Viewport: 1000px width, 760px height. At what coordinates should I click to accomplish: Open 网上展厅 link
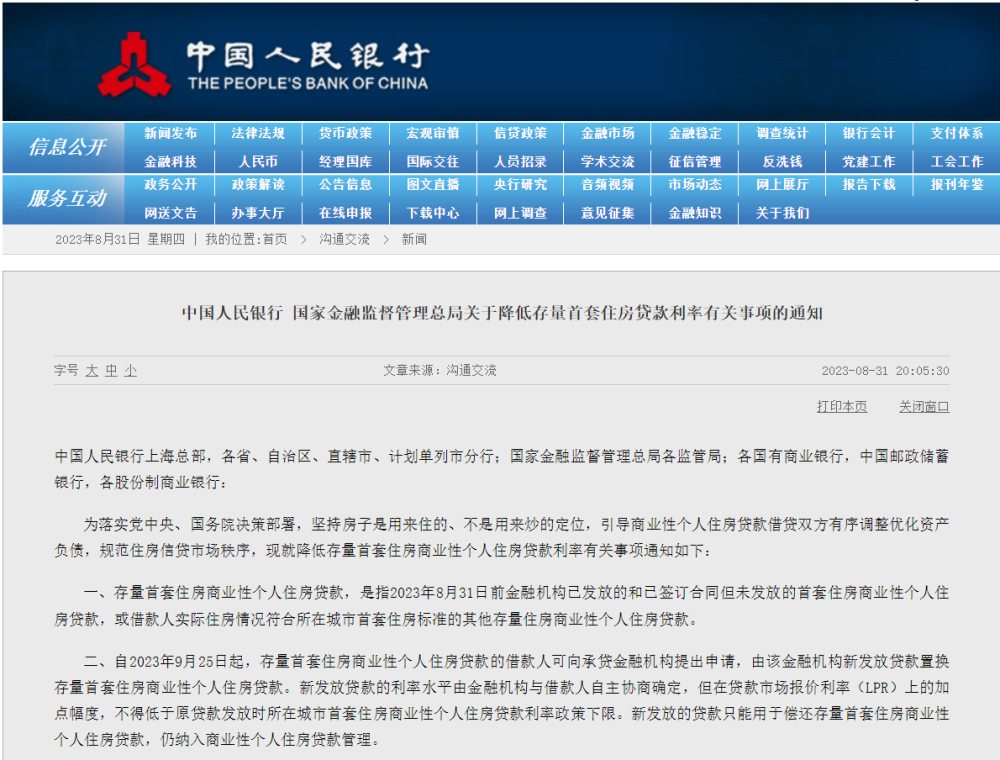(x=782, y=184)
